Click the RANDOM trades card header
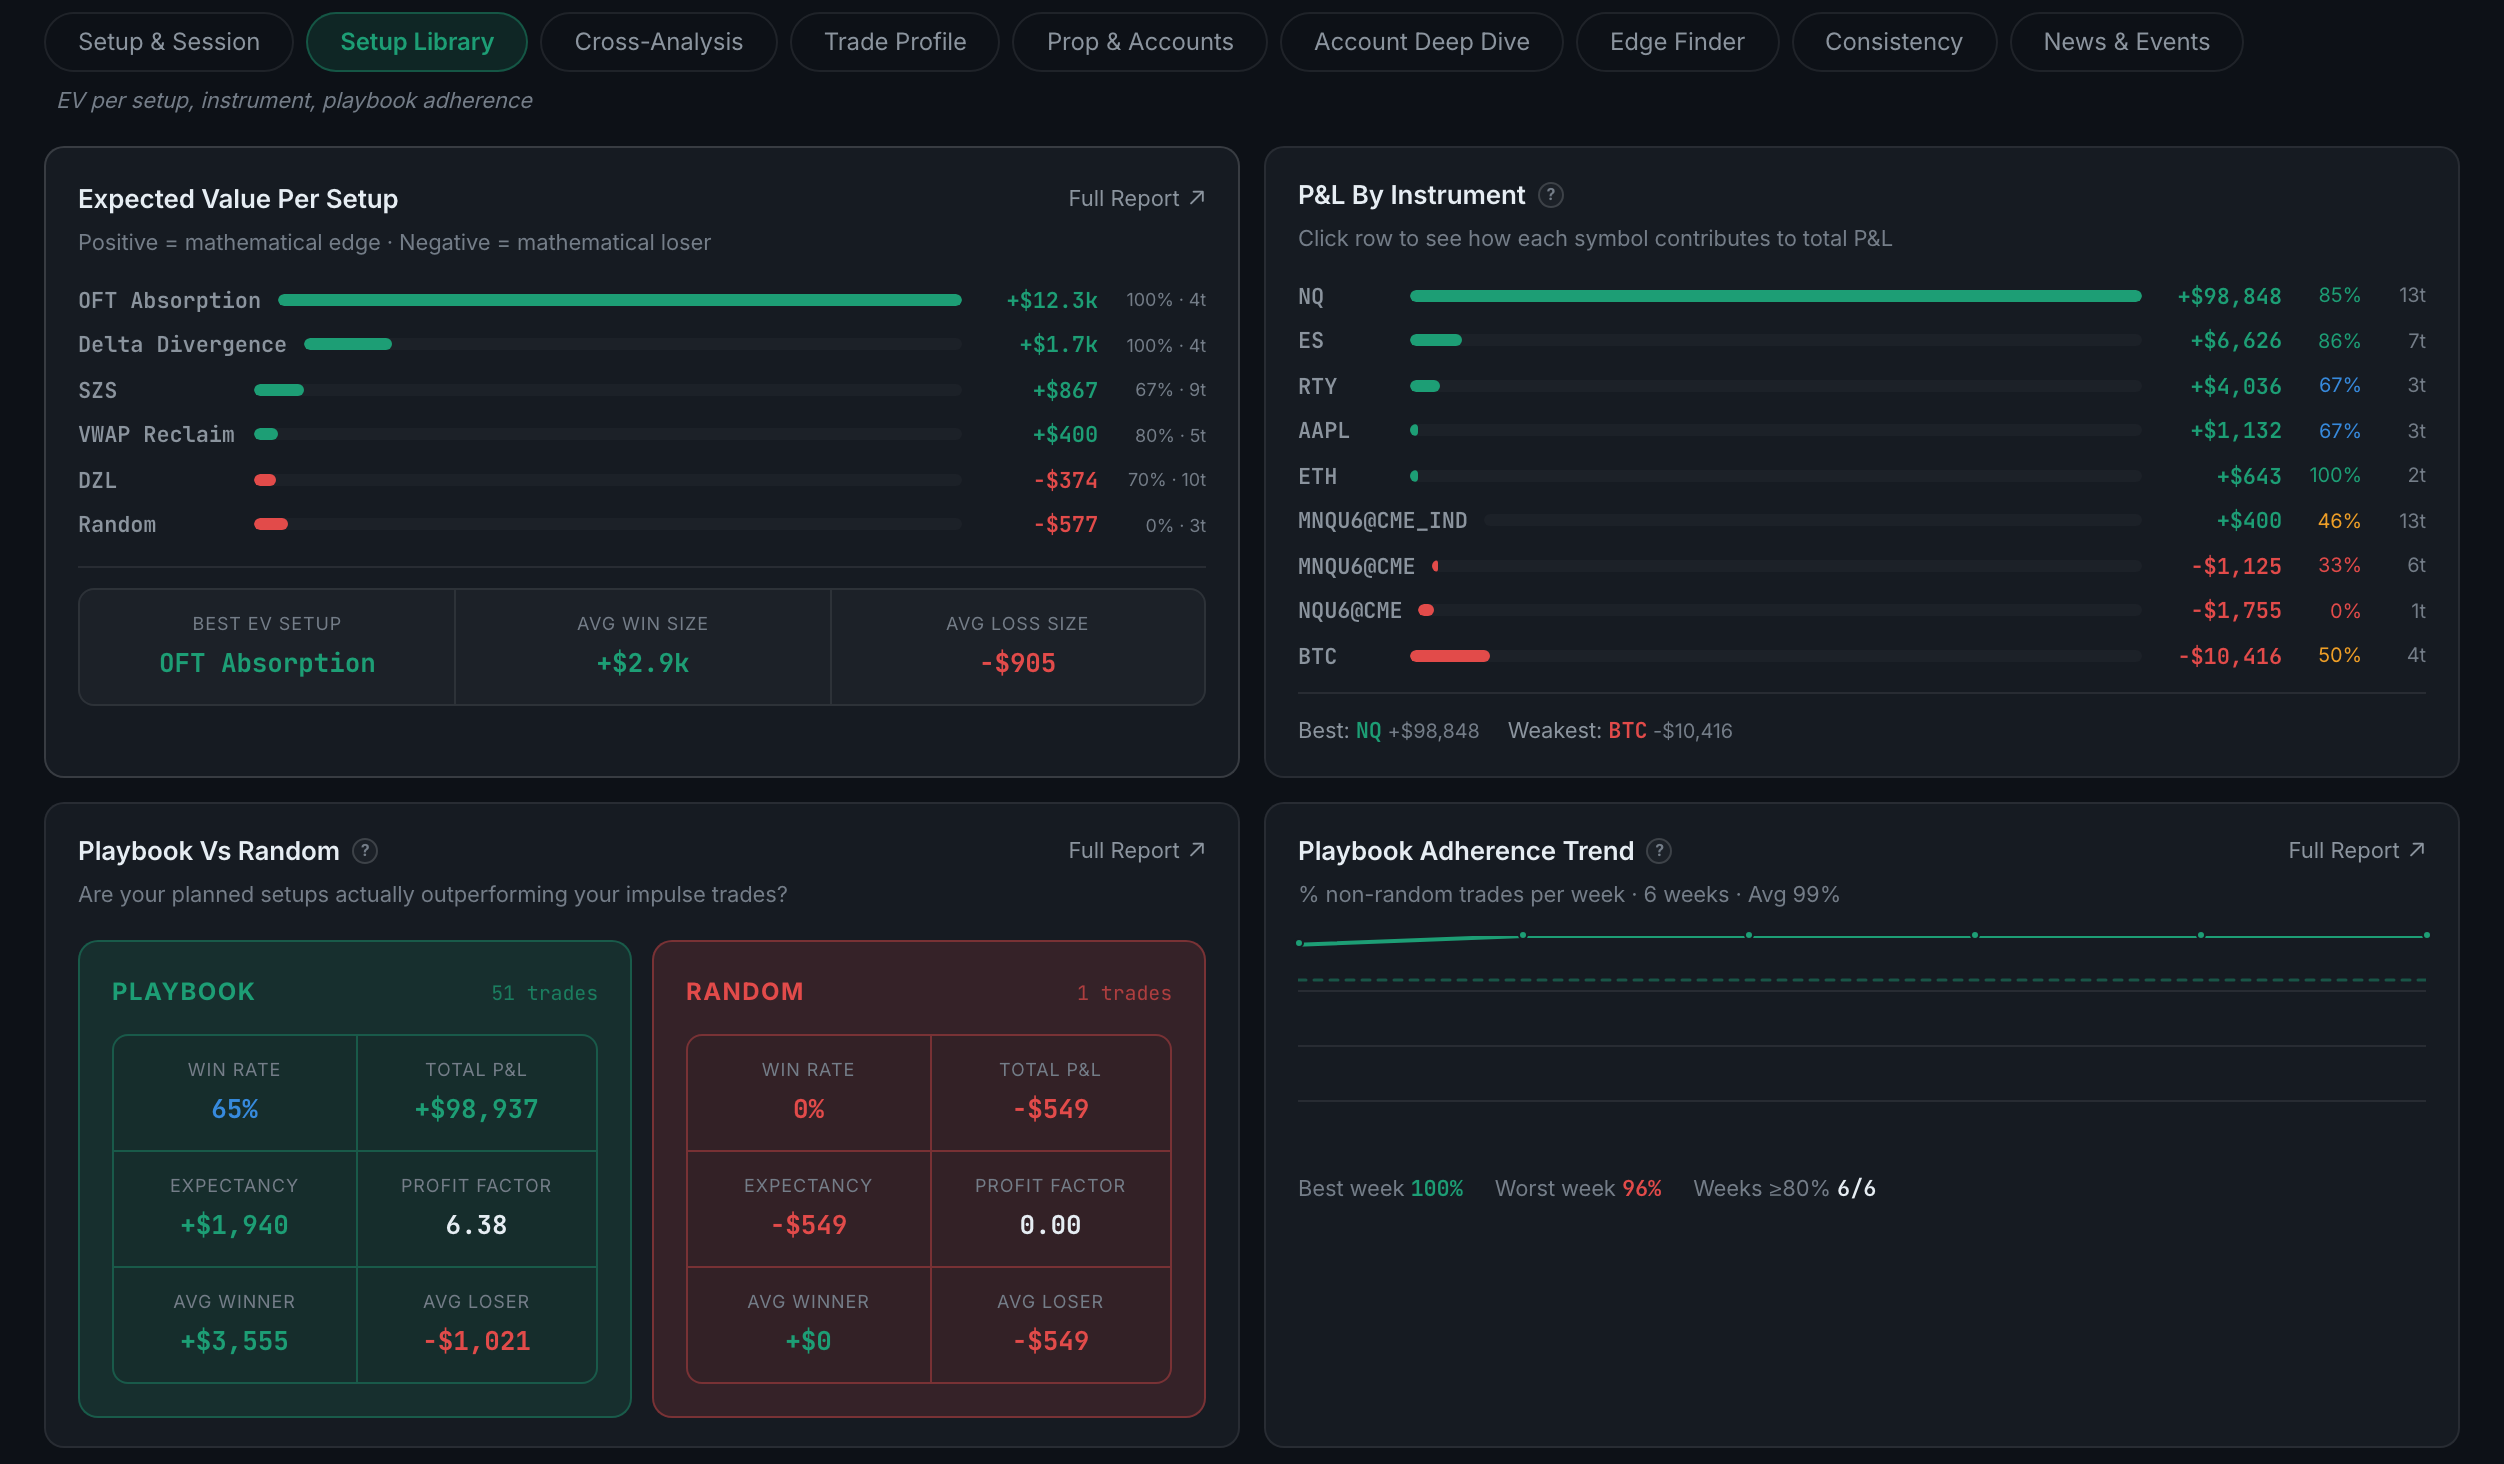The image size is (2504, 1464). [x=928, y=992]
